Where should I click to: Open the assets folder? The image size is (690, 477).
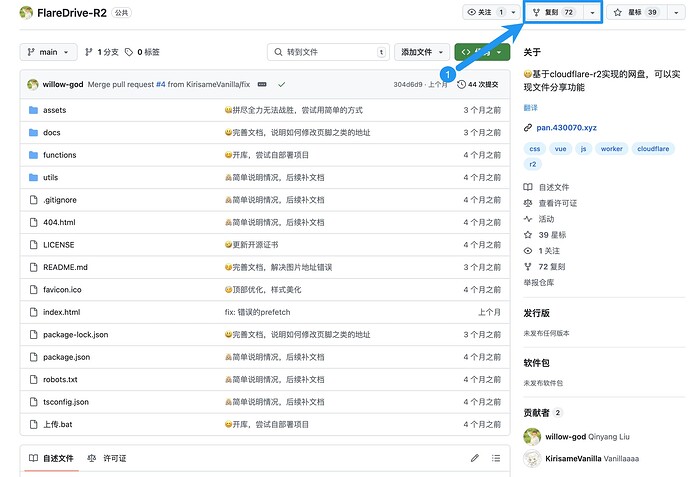pos(55,109)
